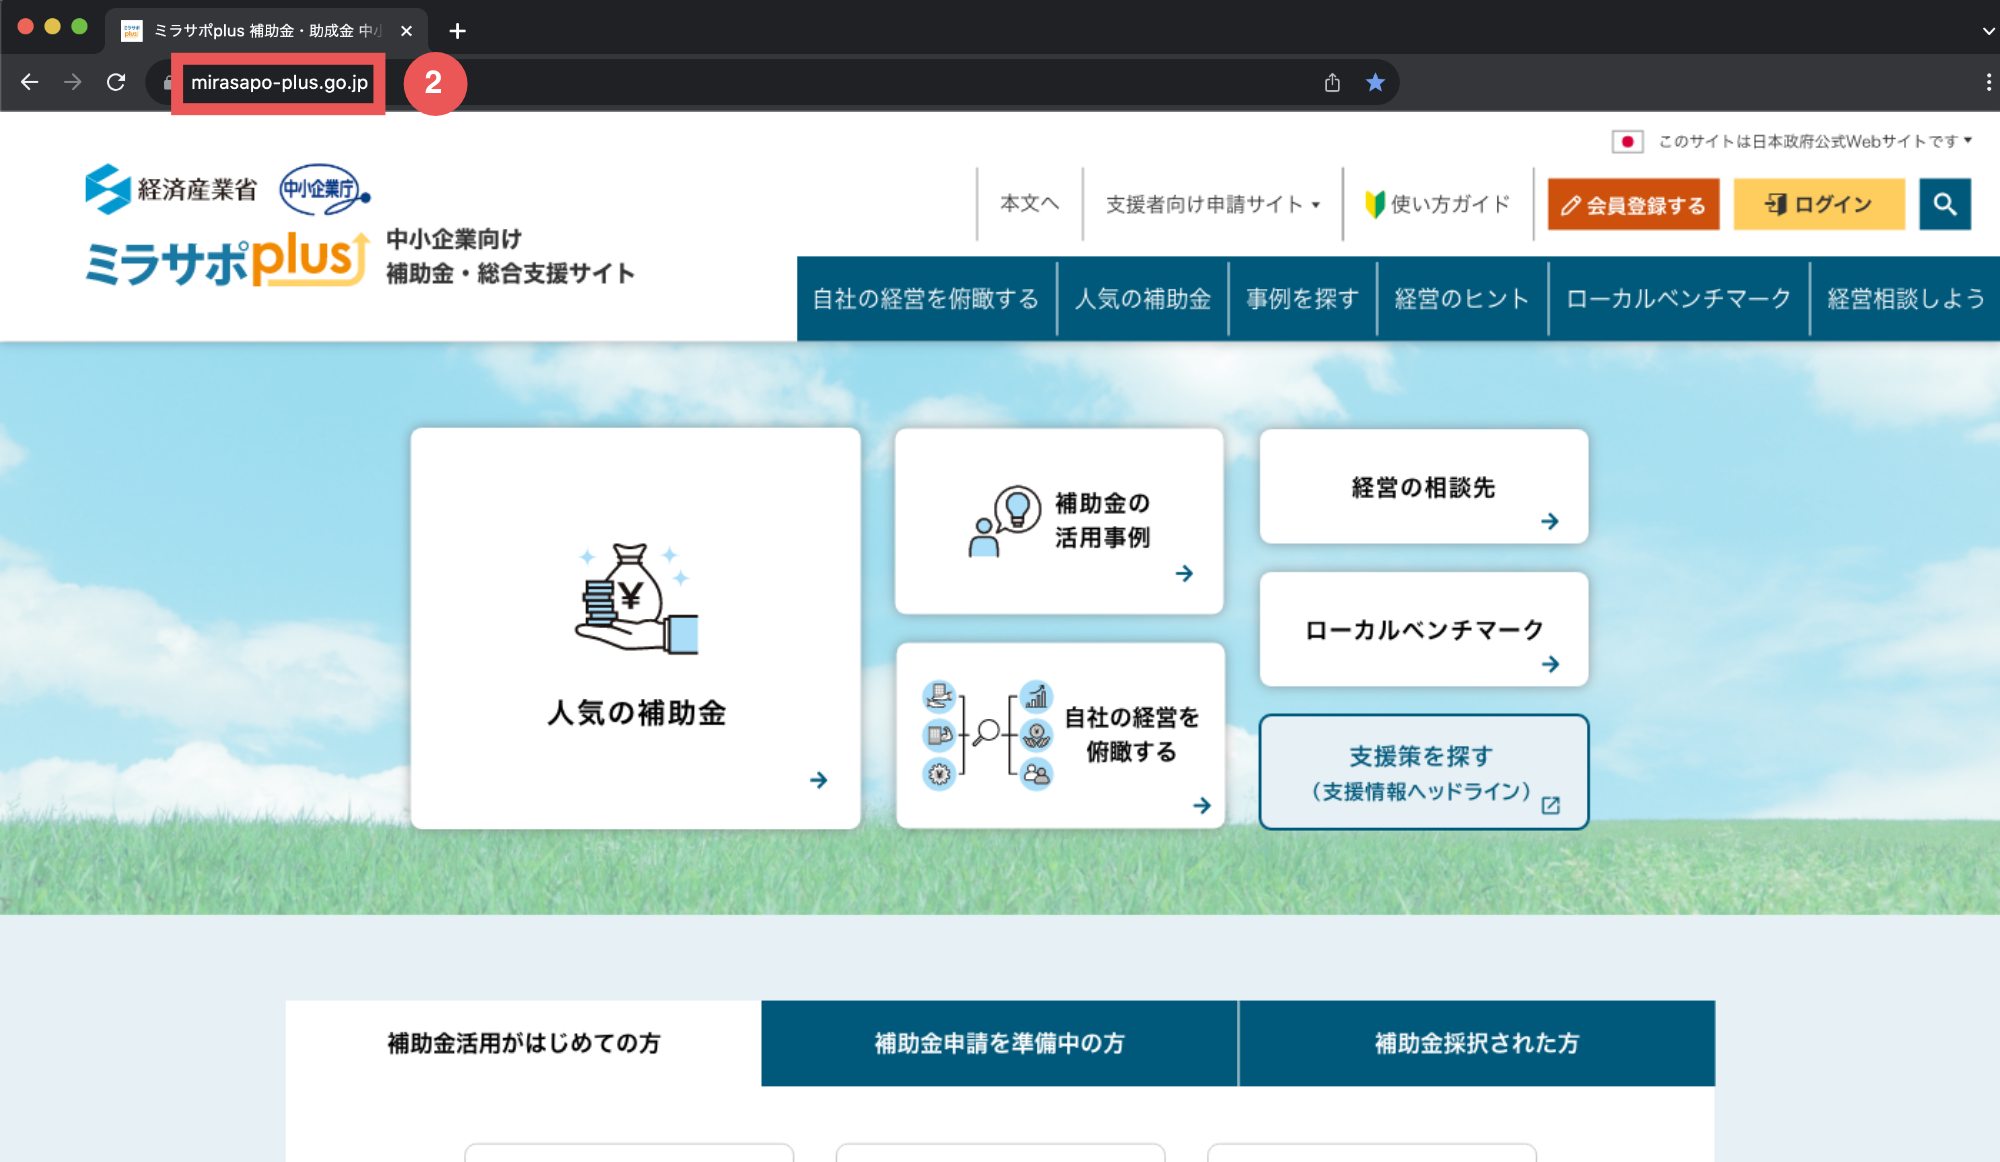The width and height of the screenshot is (2000, 1162).
Task: Expand the tab list chevron at top right
Action: coord(1988,31)
